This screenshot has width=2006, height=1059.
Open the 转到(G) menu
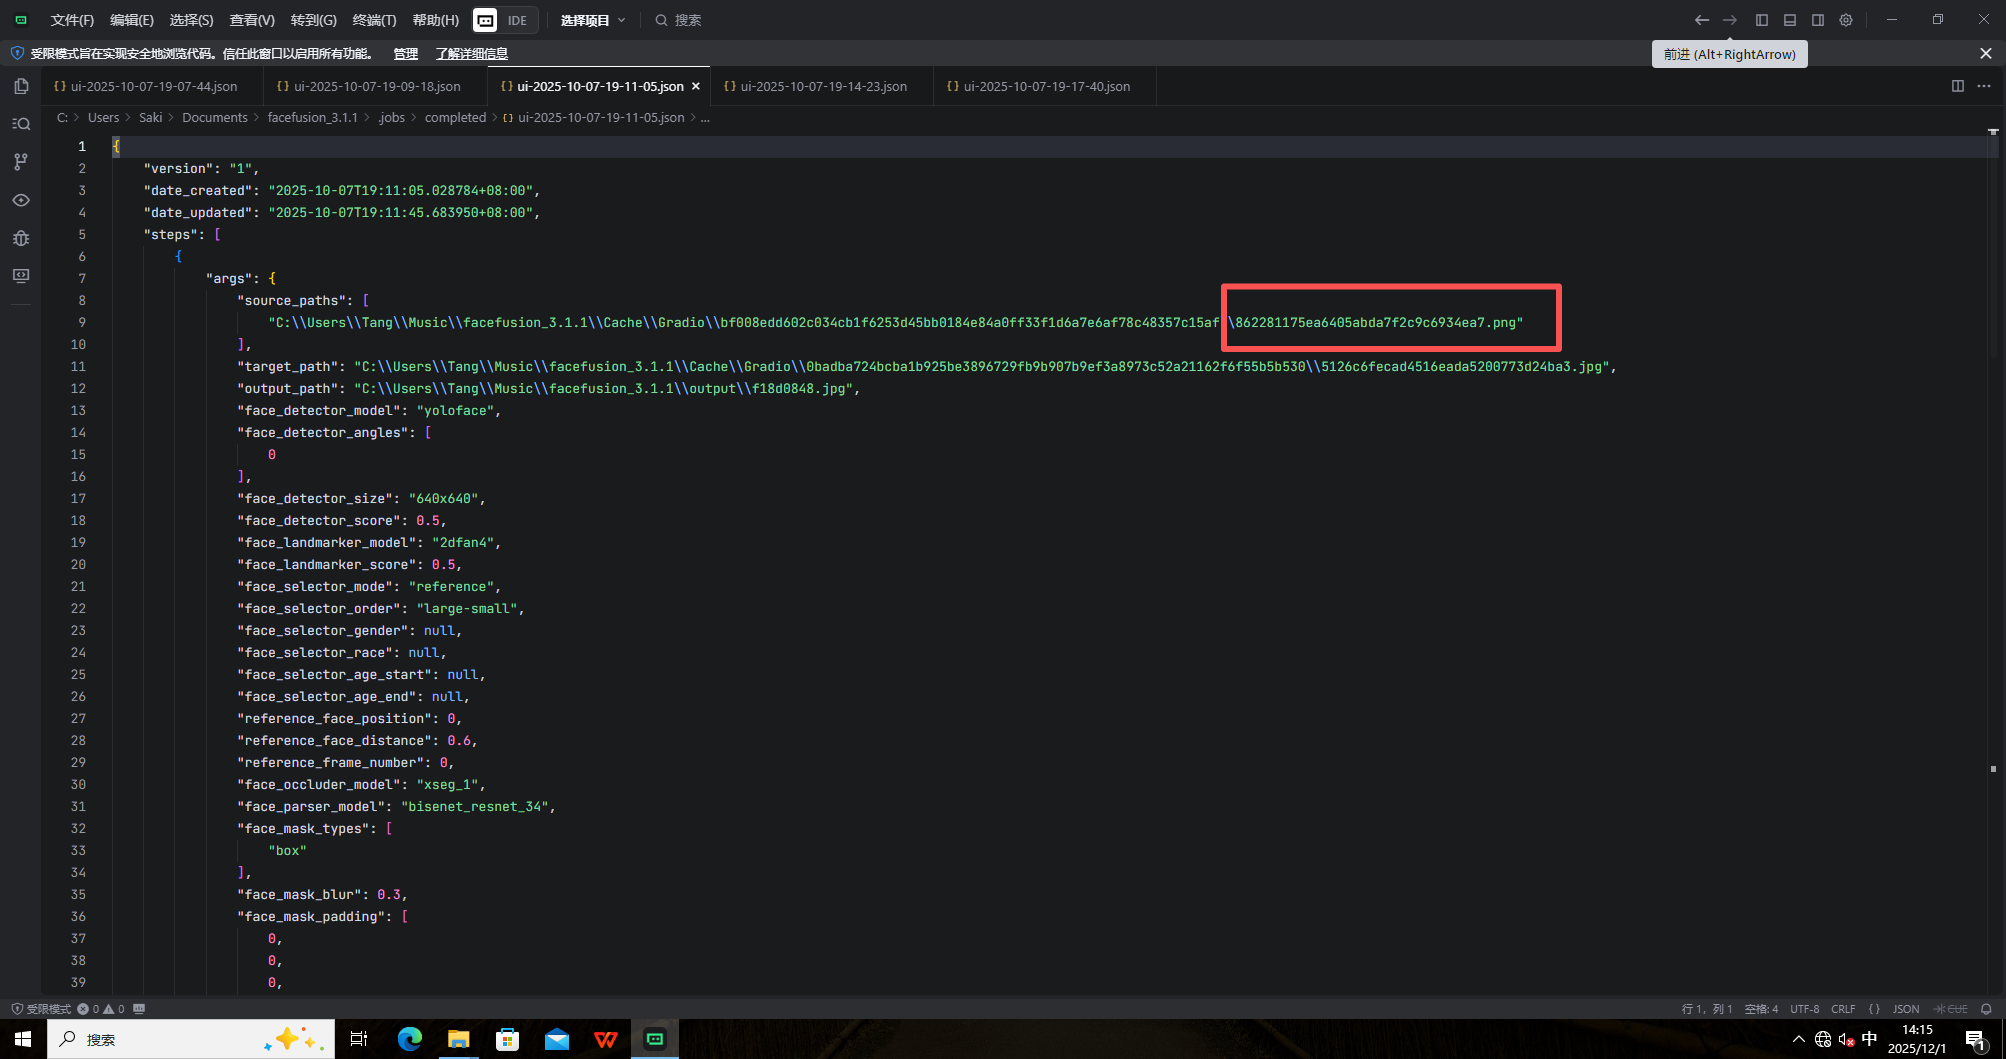(313, 20)
